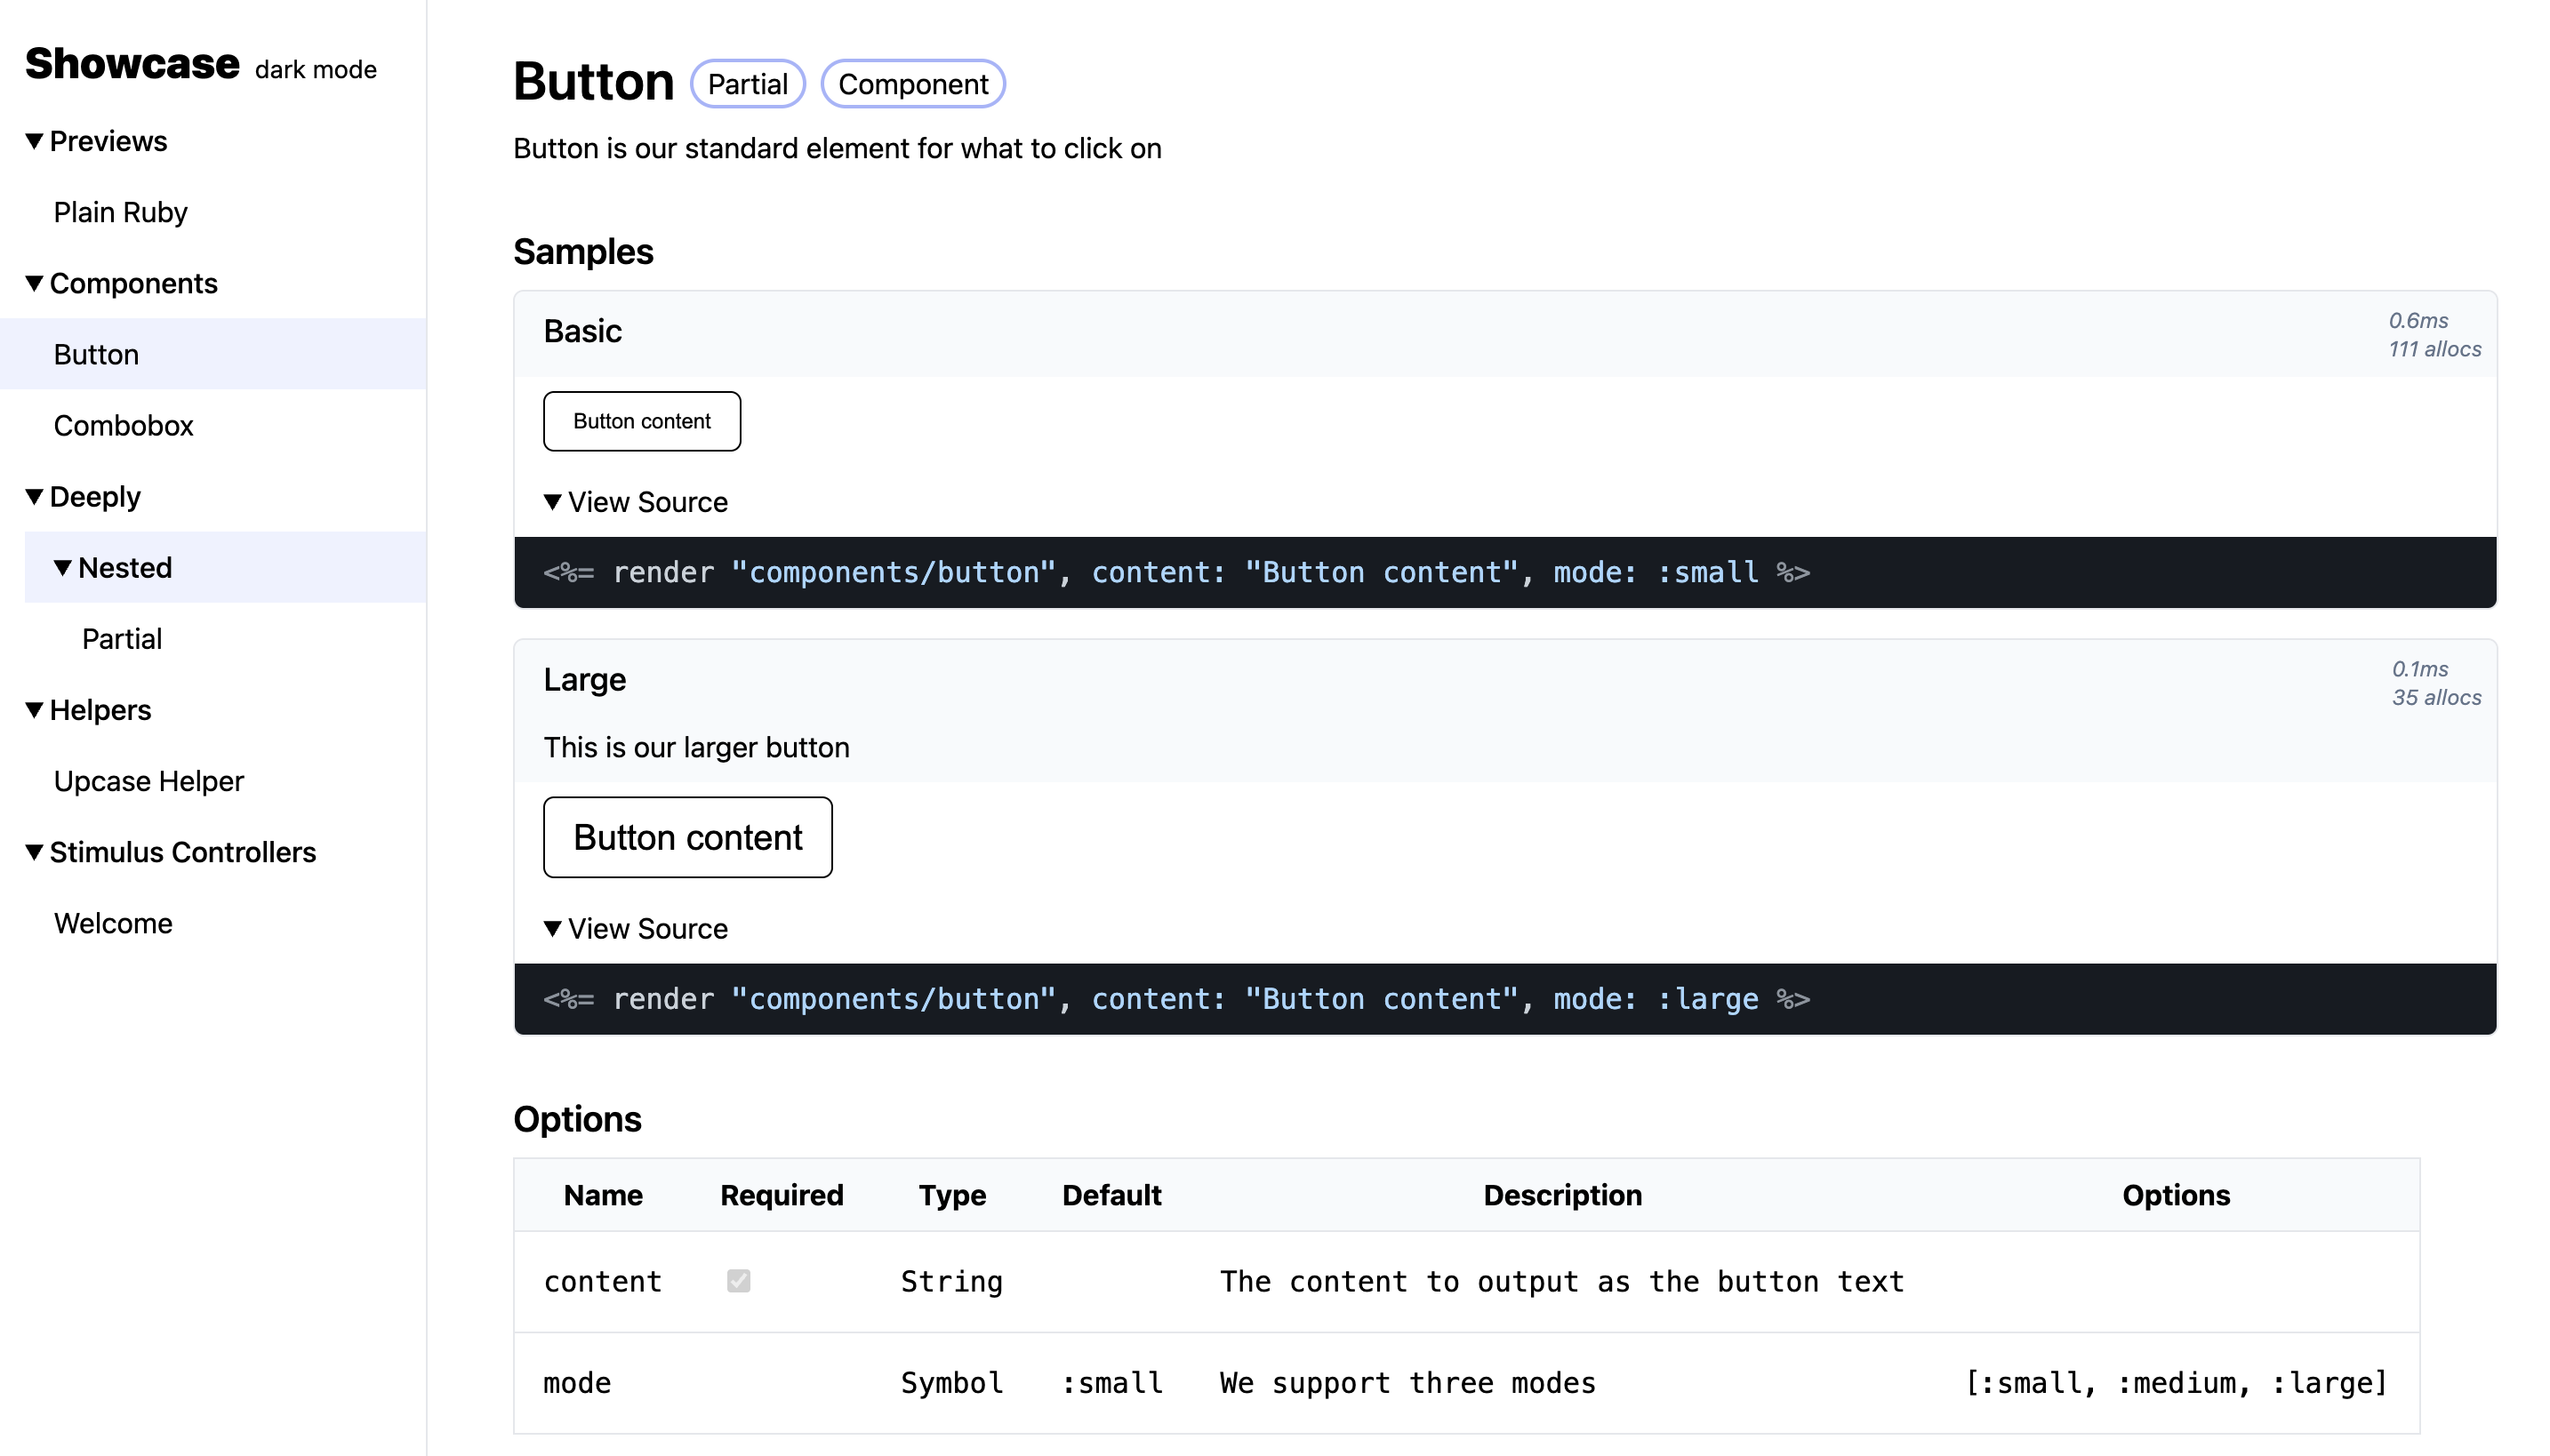
Task: Toggle dark mode link
Action: coord(315,69)
